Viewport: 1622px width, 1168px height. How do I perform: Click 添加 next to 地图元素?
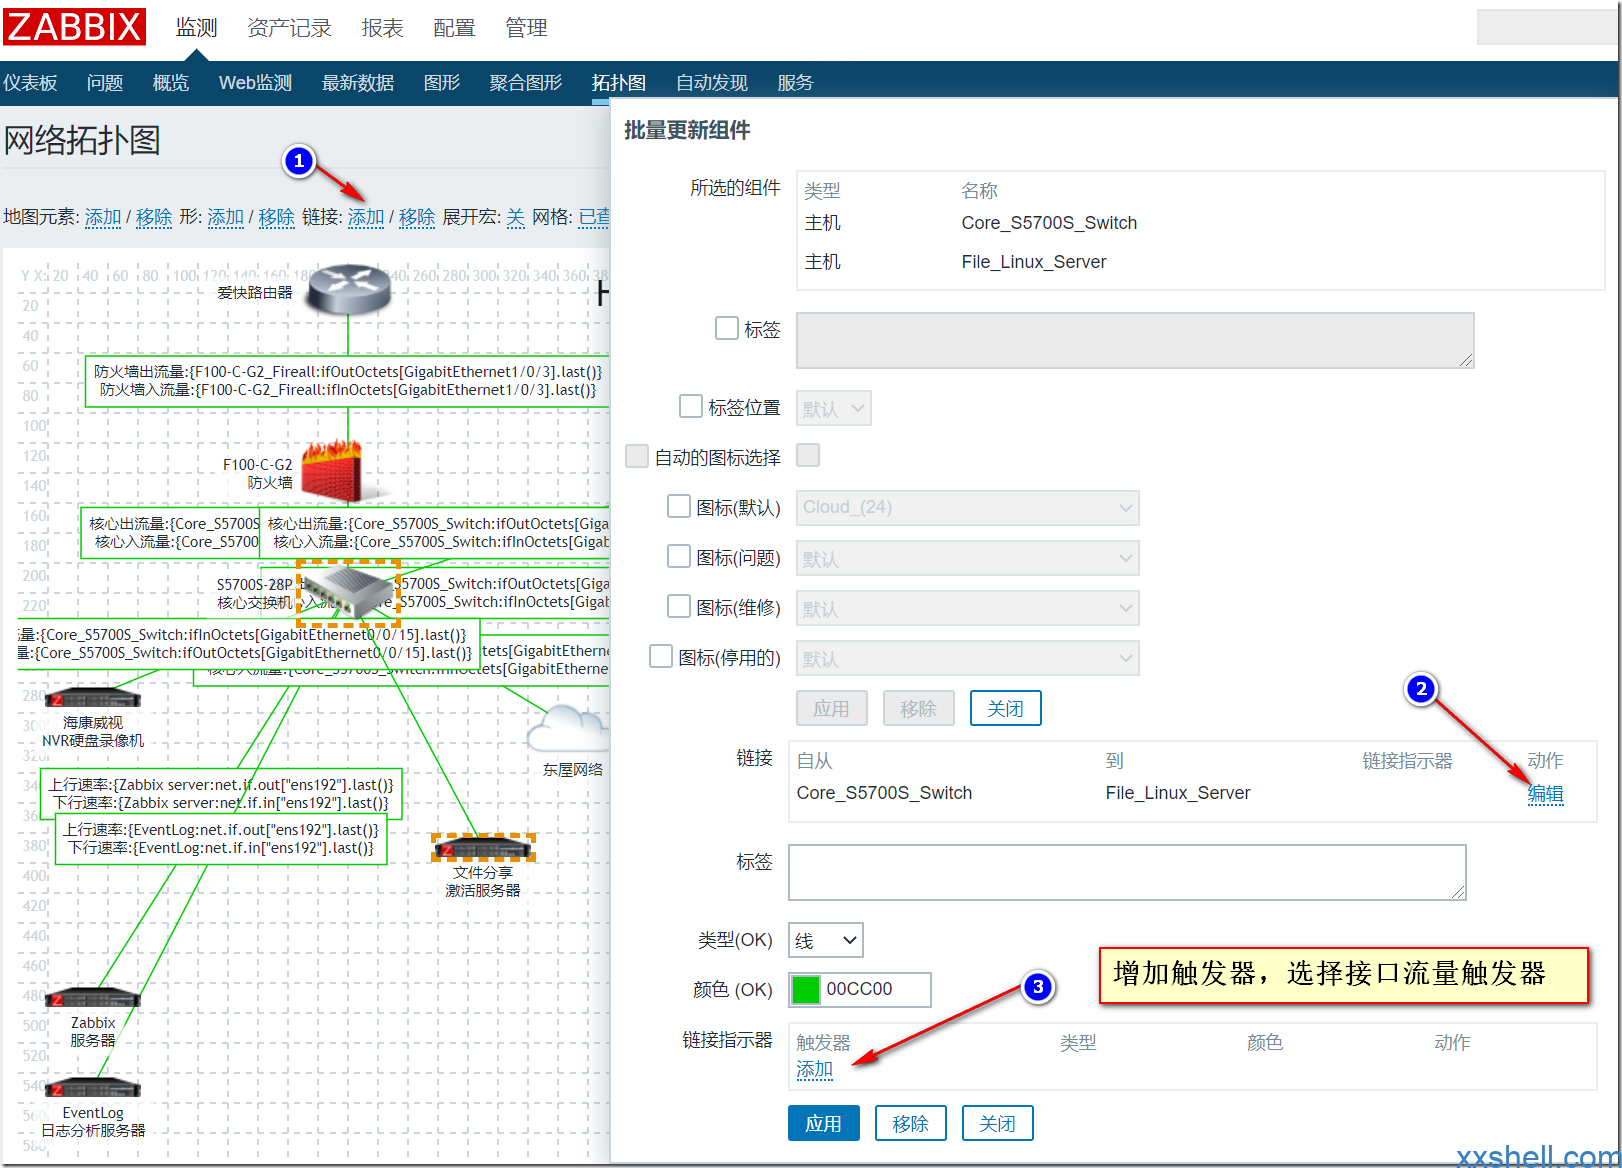click(103, 217)
